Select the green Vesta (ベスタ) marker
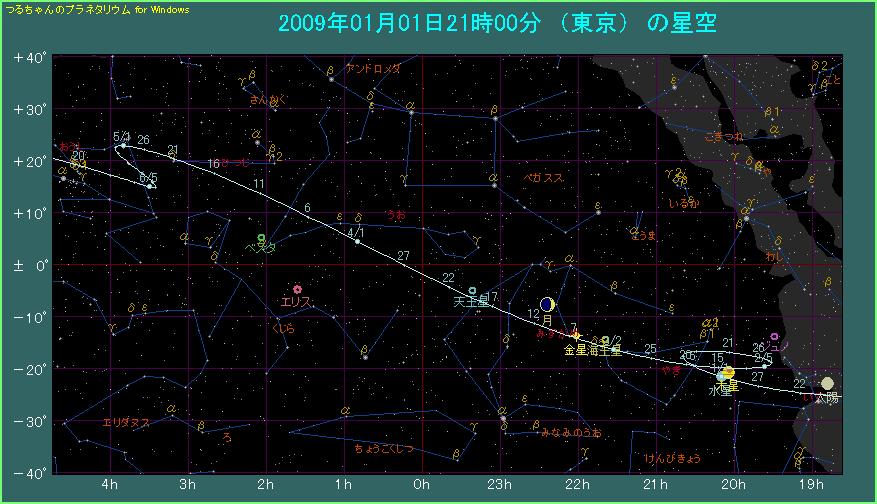Viewport: 877px width, 504px height. coord(261,238)
